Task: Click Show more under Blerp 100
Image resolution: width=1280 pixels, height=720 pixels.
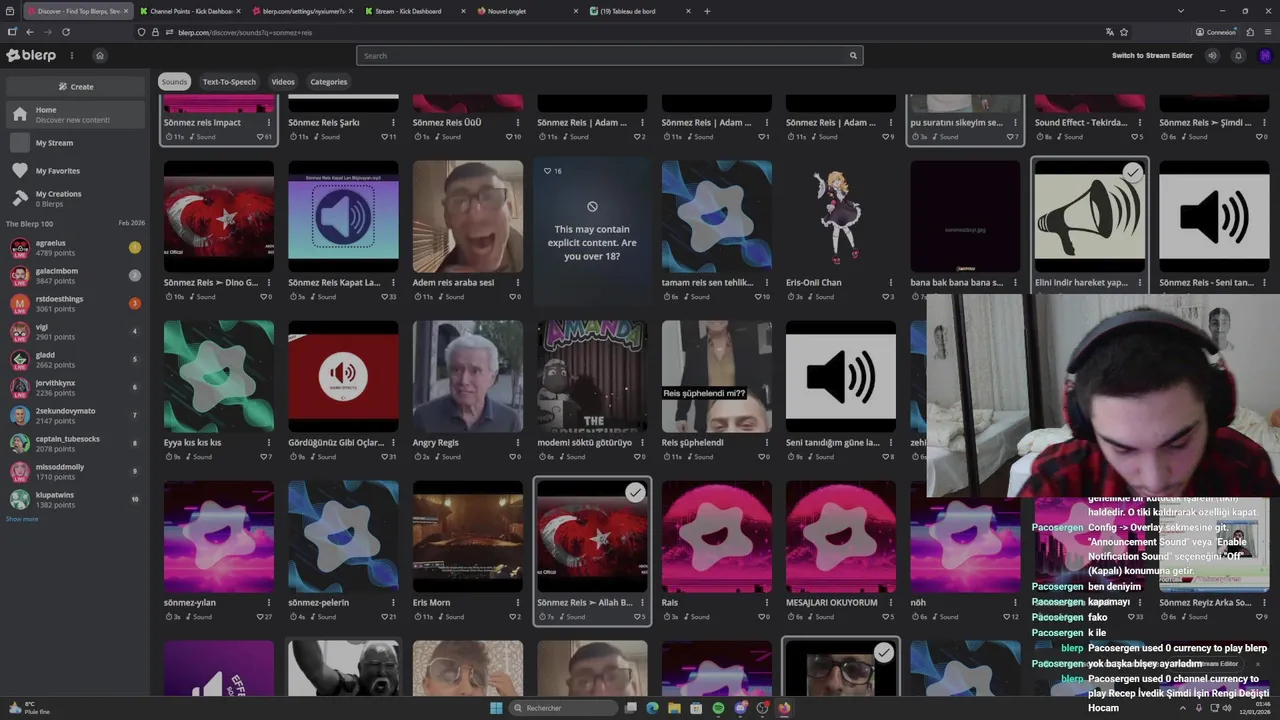Action: (22, 519)
